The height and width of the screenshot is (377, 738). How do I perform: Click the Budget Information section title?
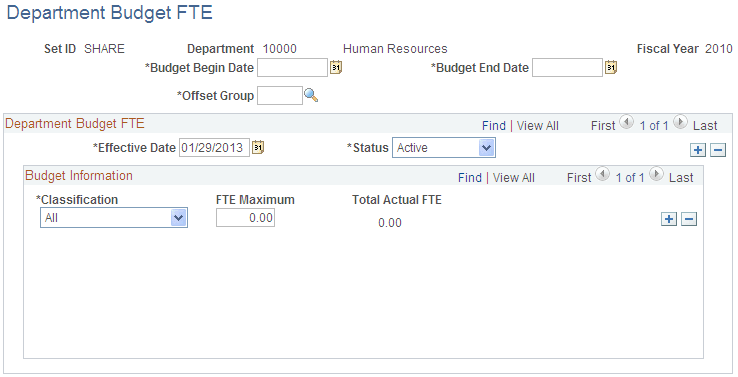[79, 176]
